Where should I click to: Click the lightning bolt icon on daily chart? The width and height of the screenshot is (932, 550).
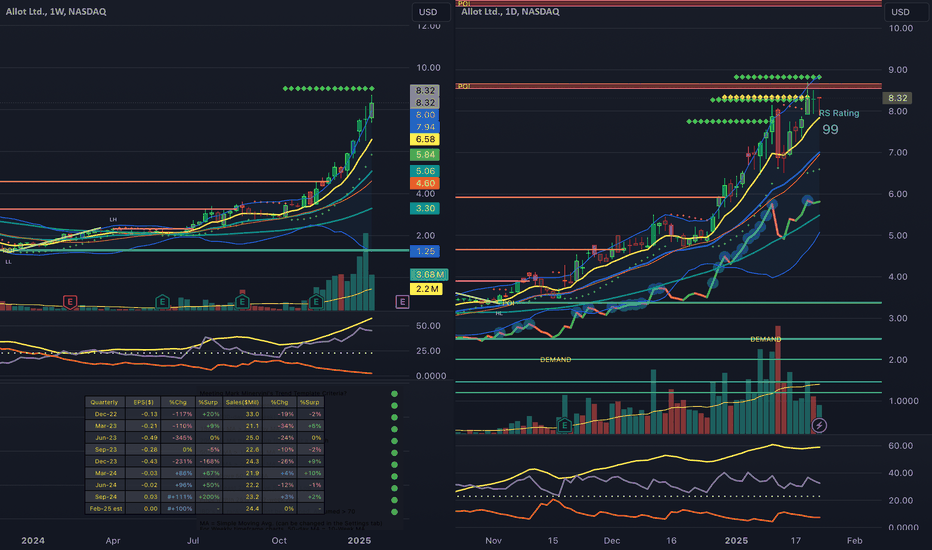click(819, 425)
